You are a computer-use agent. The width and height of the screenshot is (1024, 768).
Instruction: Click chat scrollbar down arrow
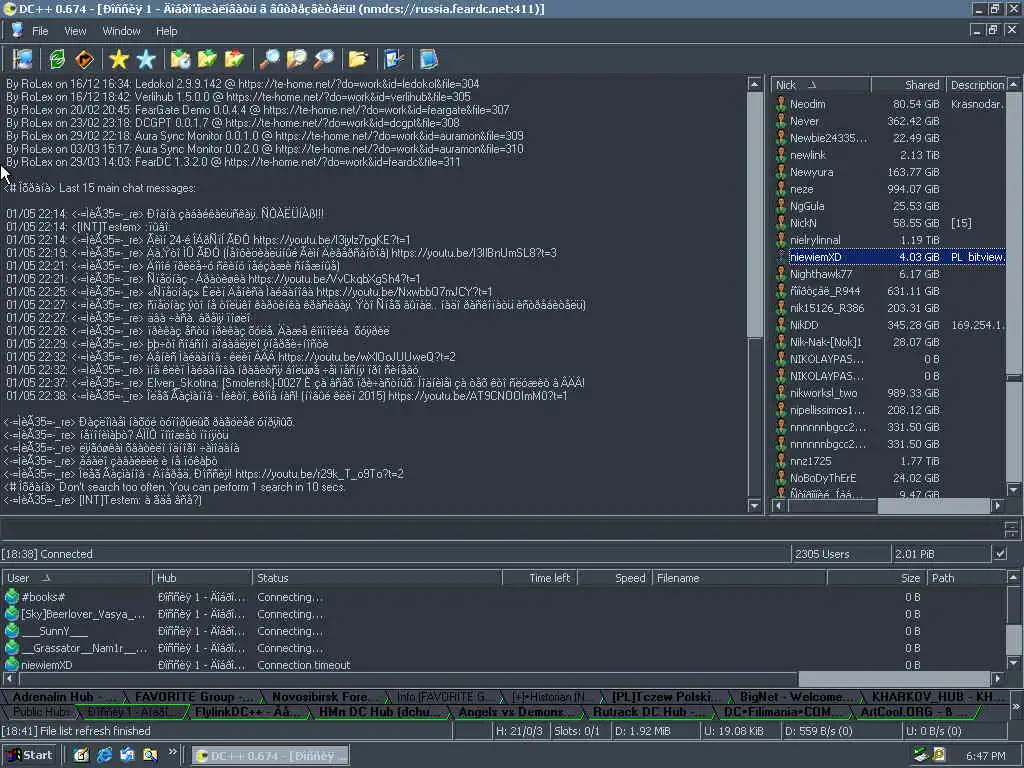pyautogui.click(x=754, y=505)
